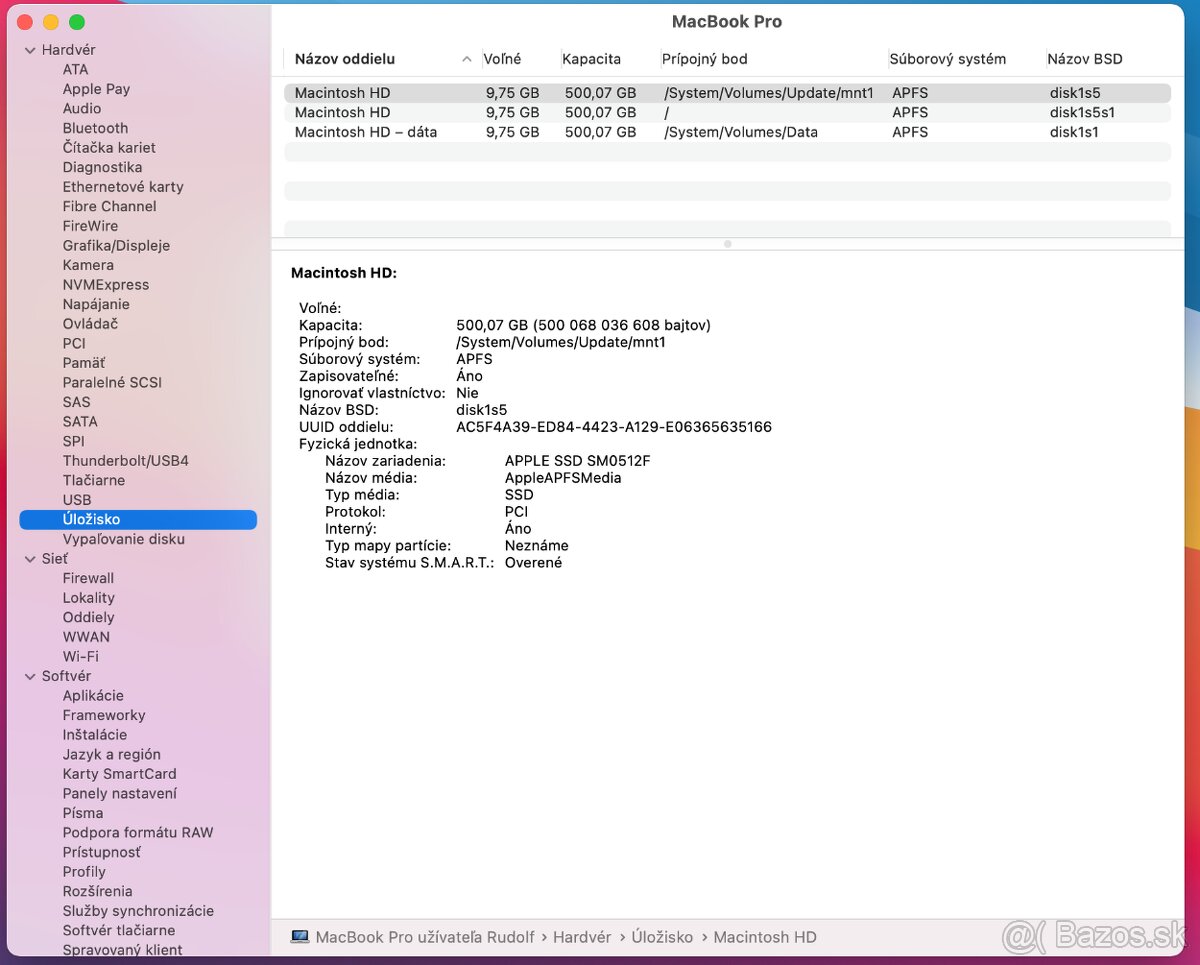This screenshot has width=1200, height=965.
Task: Sort volumes by the Kapacita column
Action: point(591,59)
